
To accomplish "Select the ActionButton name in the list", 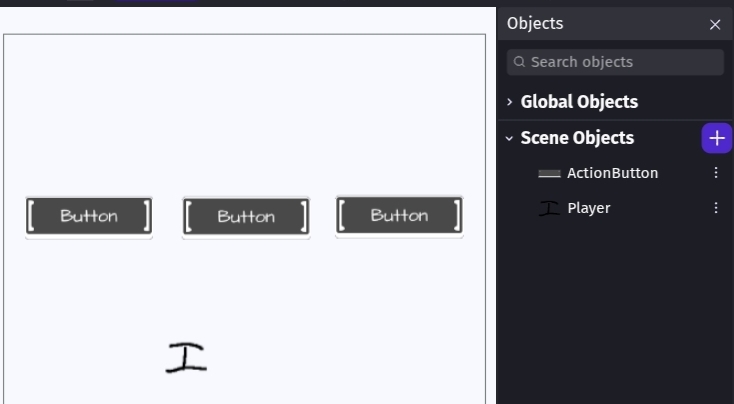I will [x=612, y=173].
